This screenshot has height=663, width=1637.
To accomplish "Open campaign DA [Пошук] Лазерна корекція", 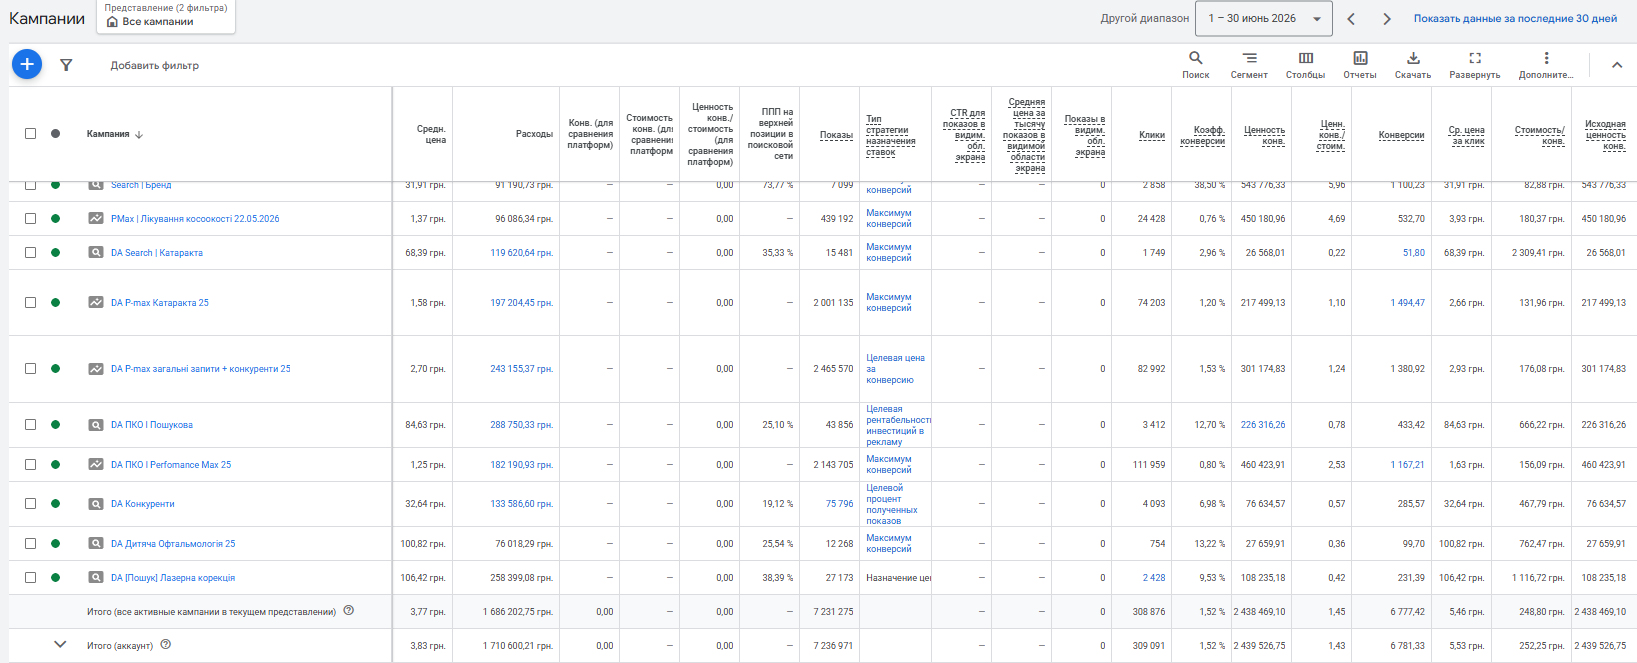I will pyautogui.click(x=173, y=578).
